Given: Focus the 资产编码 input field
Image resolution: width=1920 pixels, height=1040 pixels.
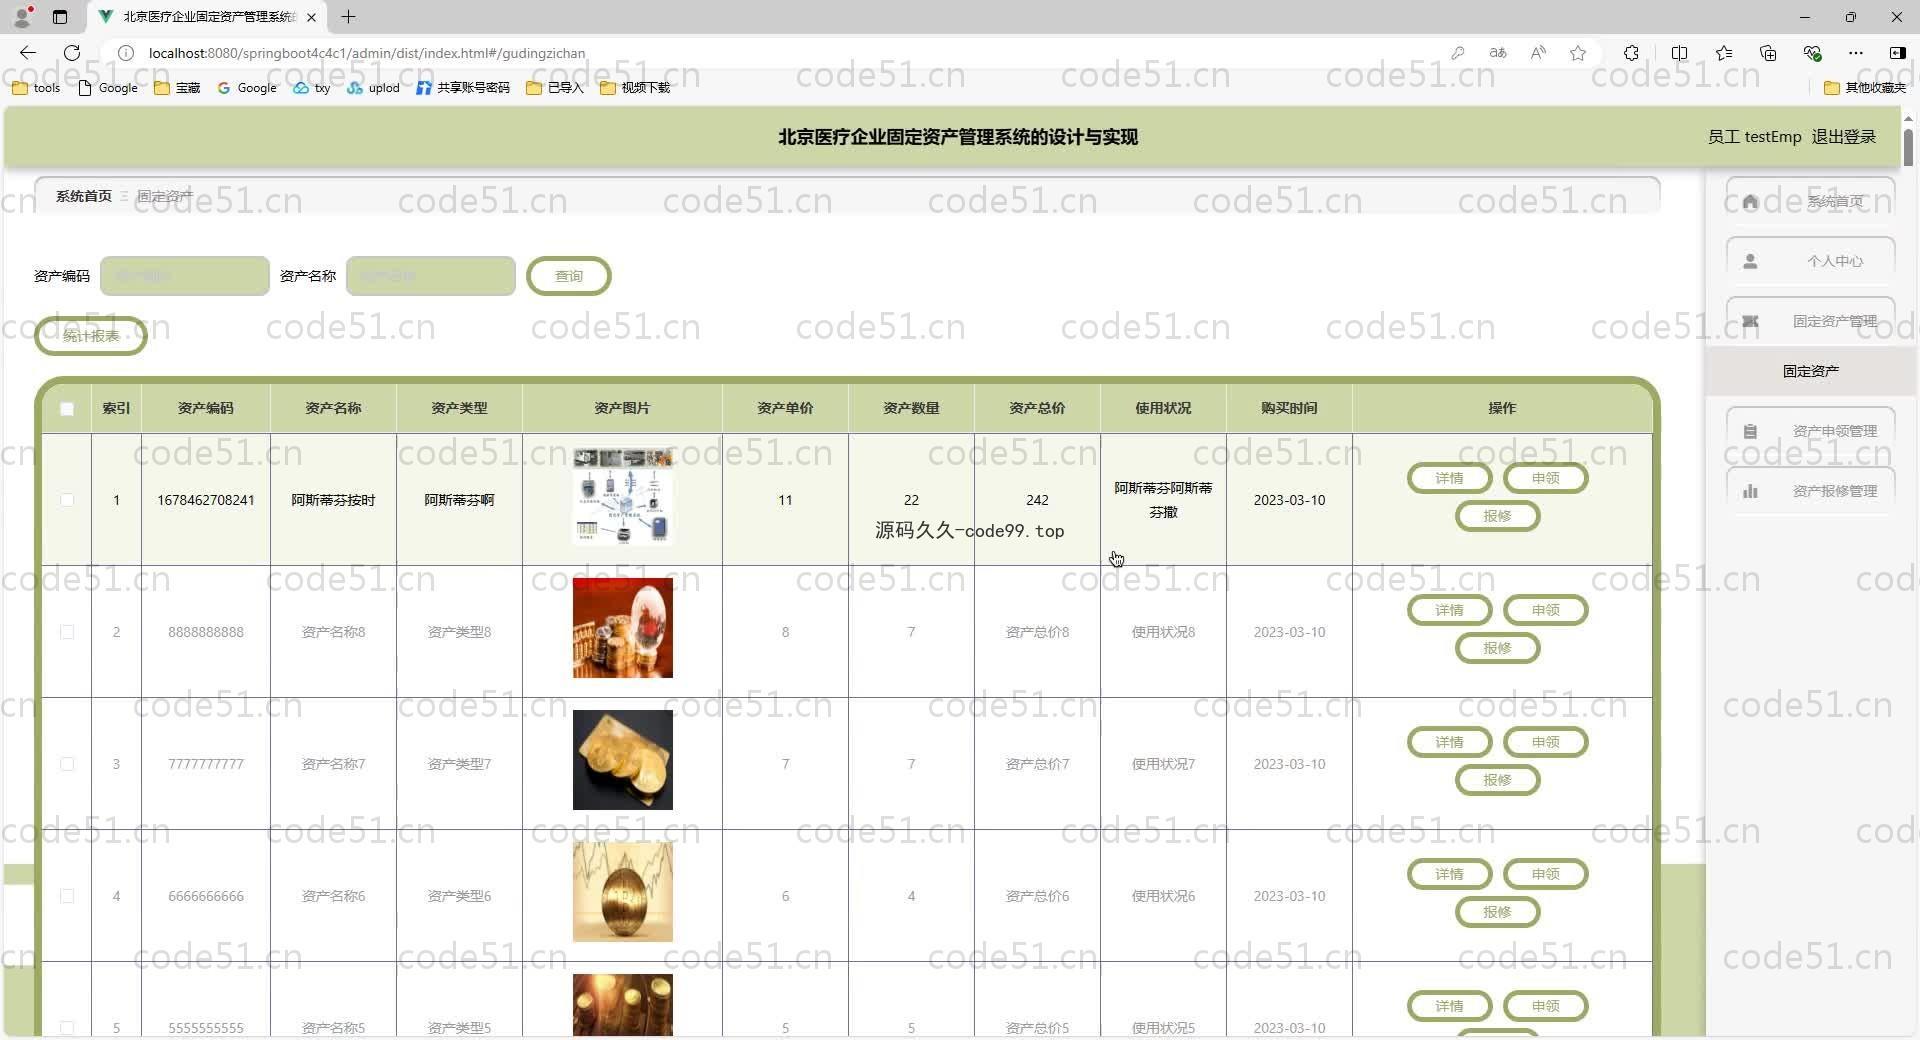Looking at the screenshot, I should tap(185, 276).
